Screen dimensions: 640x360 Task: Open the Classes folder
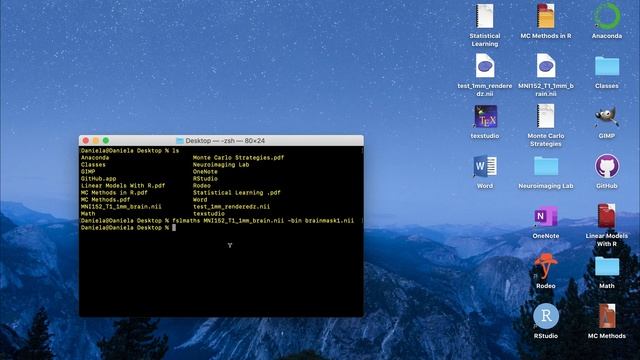[607, 66]
